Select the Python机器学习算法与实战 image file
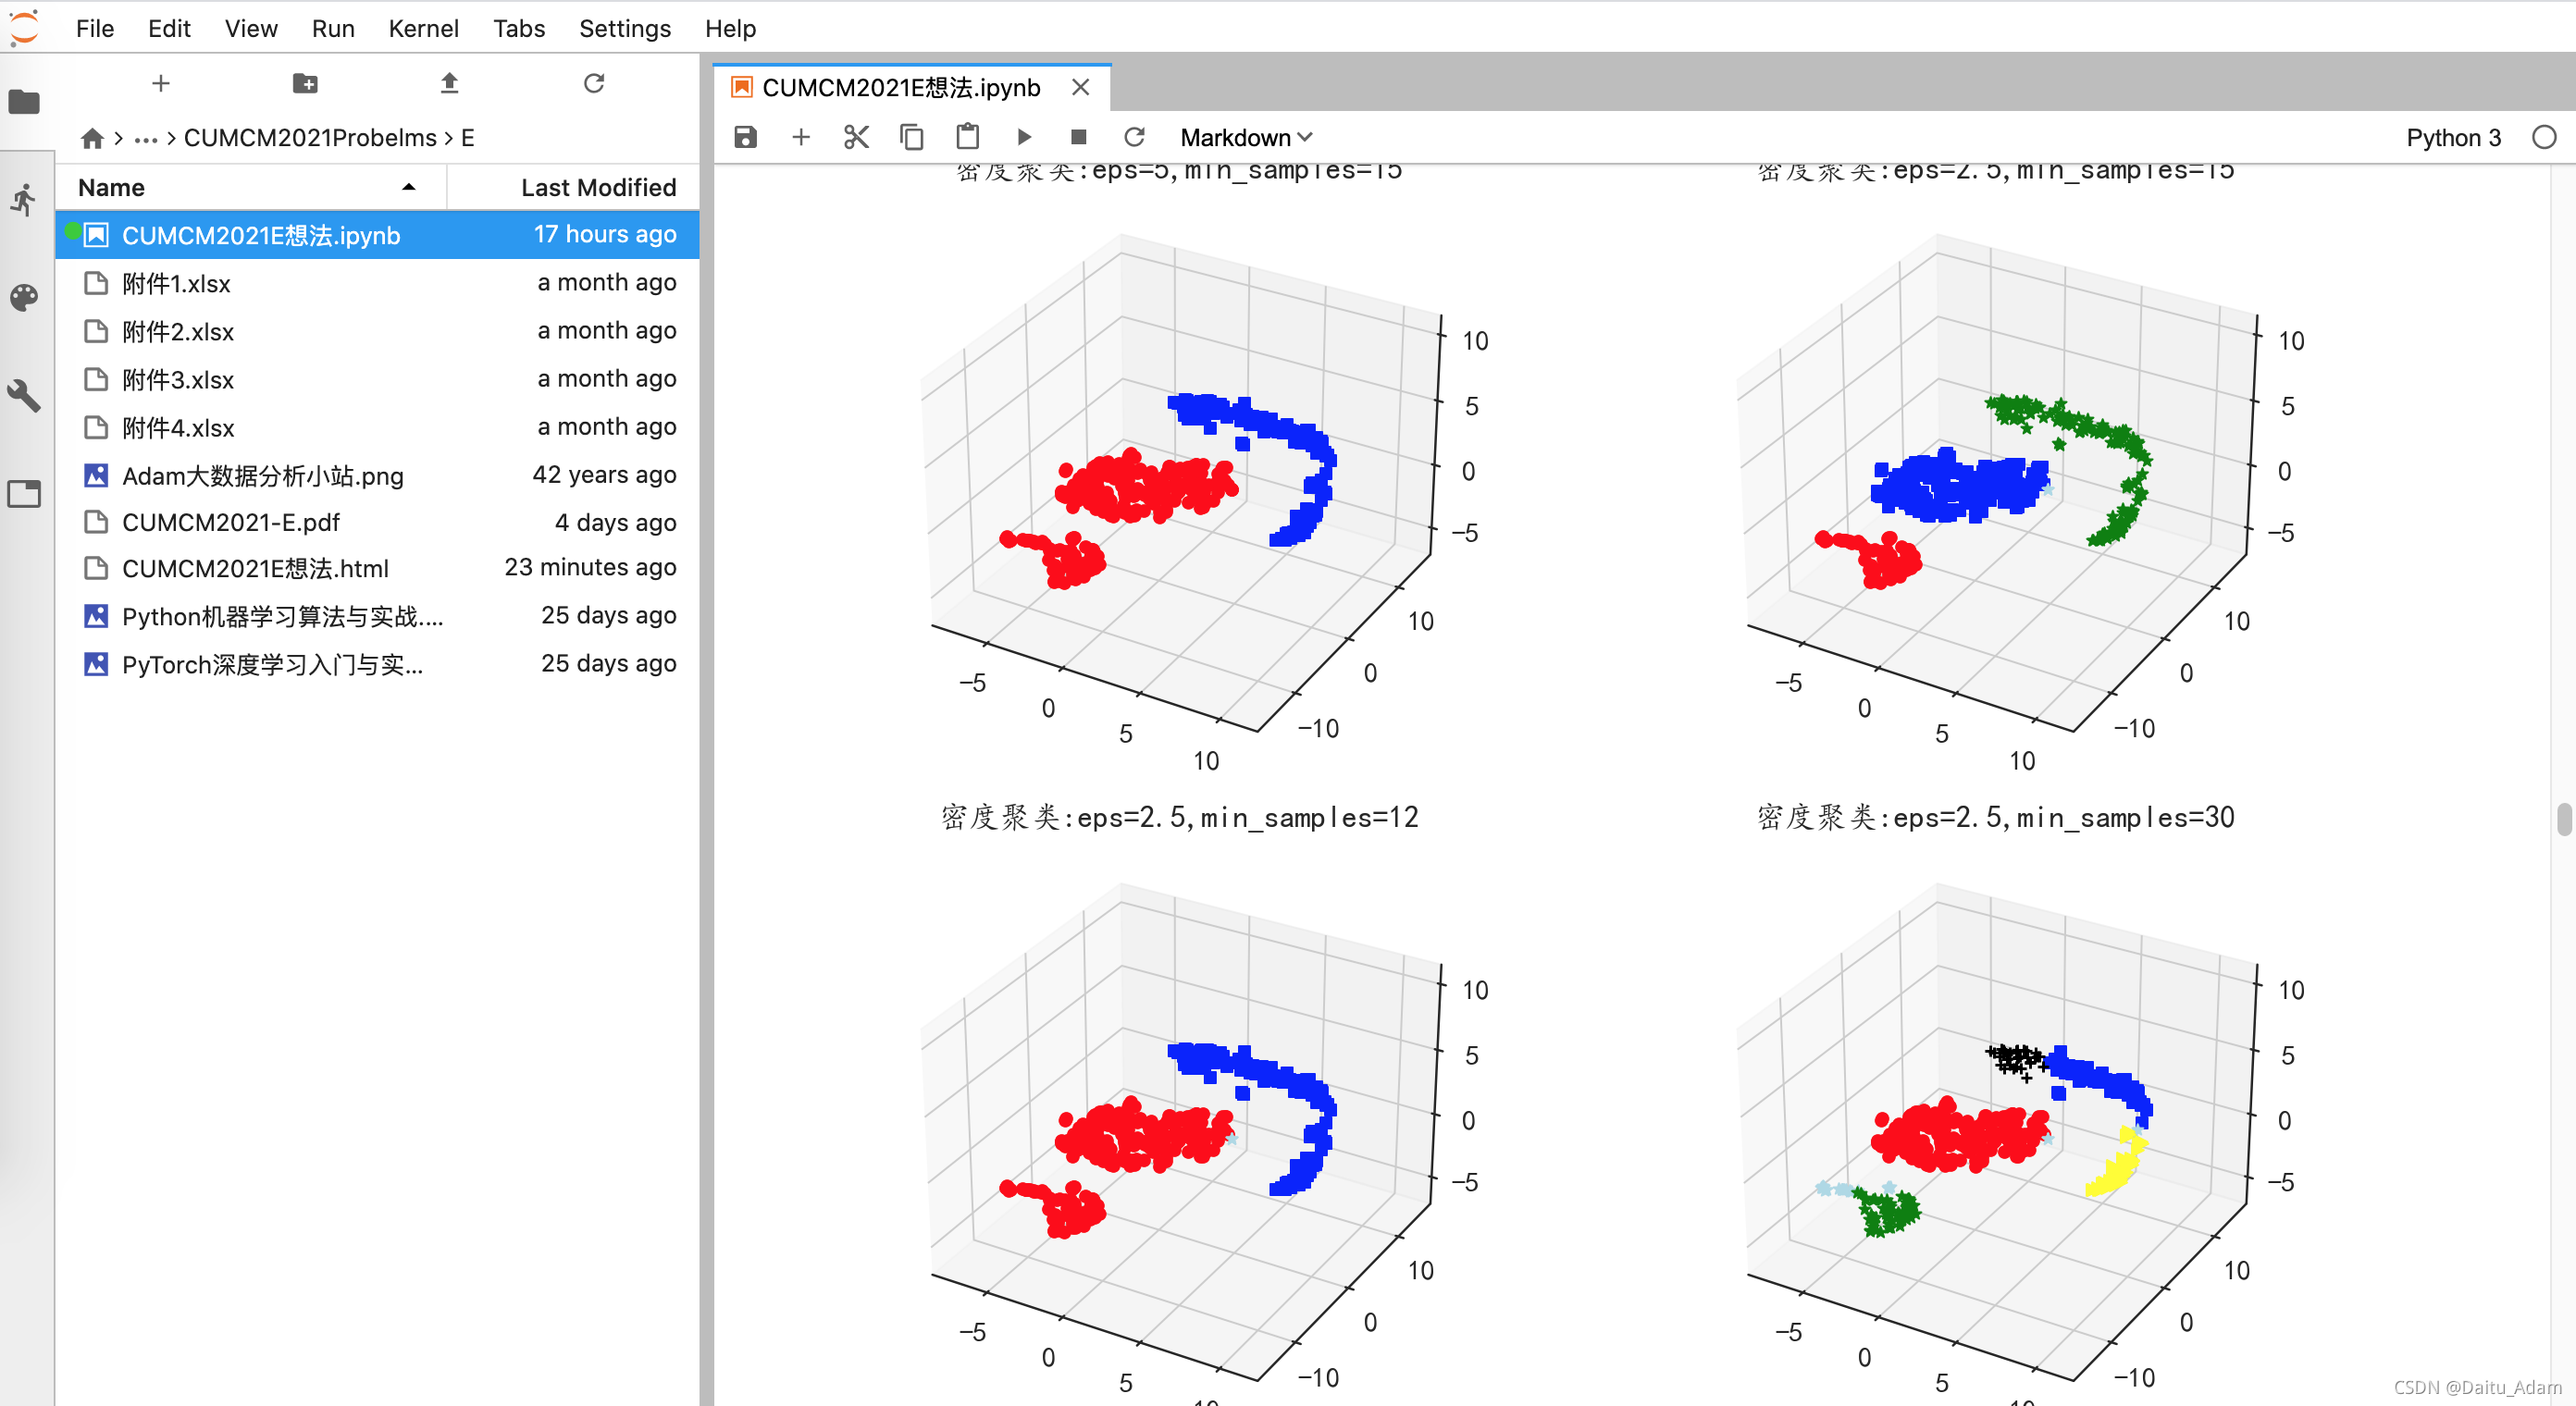Viewport: 2576px width, 1406px height. pyautogui.click(x=378, y=616)
